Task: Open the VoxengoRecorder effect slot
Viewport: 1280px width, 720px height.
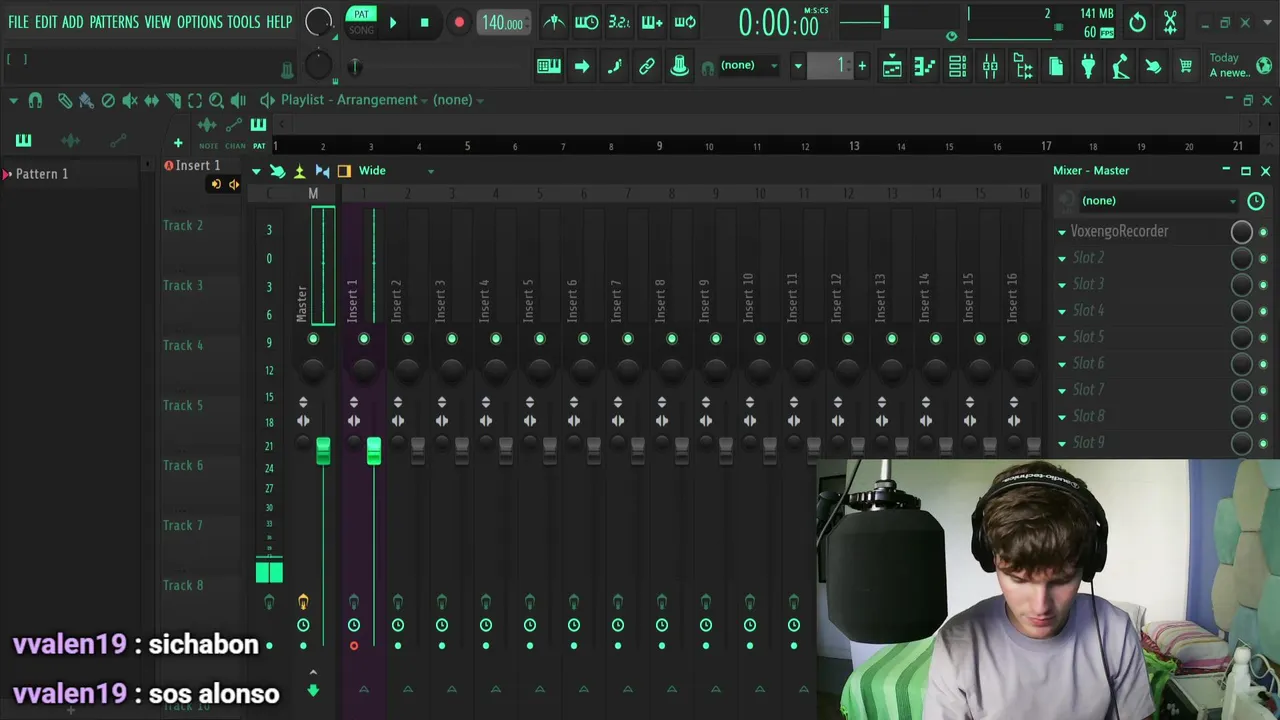Action: 1146,231
